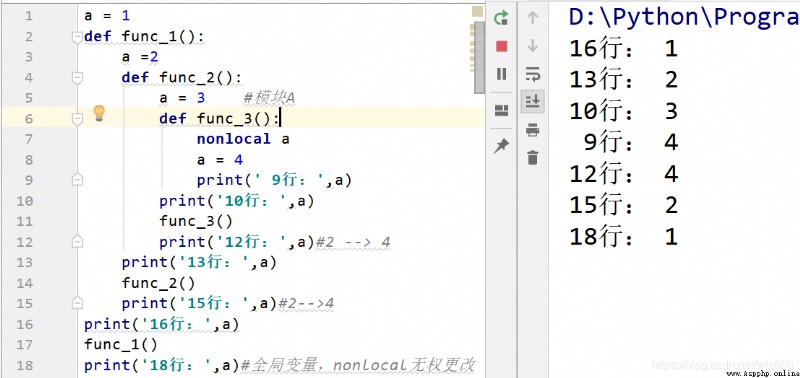Image resolution: width=800 pixels, height=378 pixels.
Task: Click the '#全局变量, nonlocal无权更改' comment
Action: 358,365
